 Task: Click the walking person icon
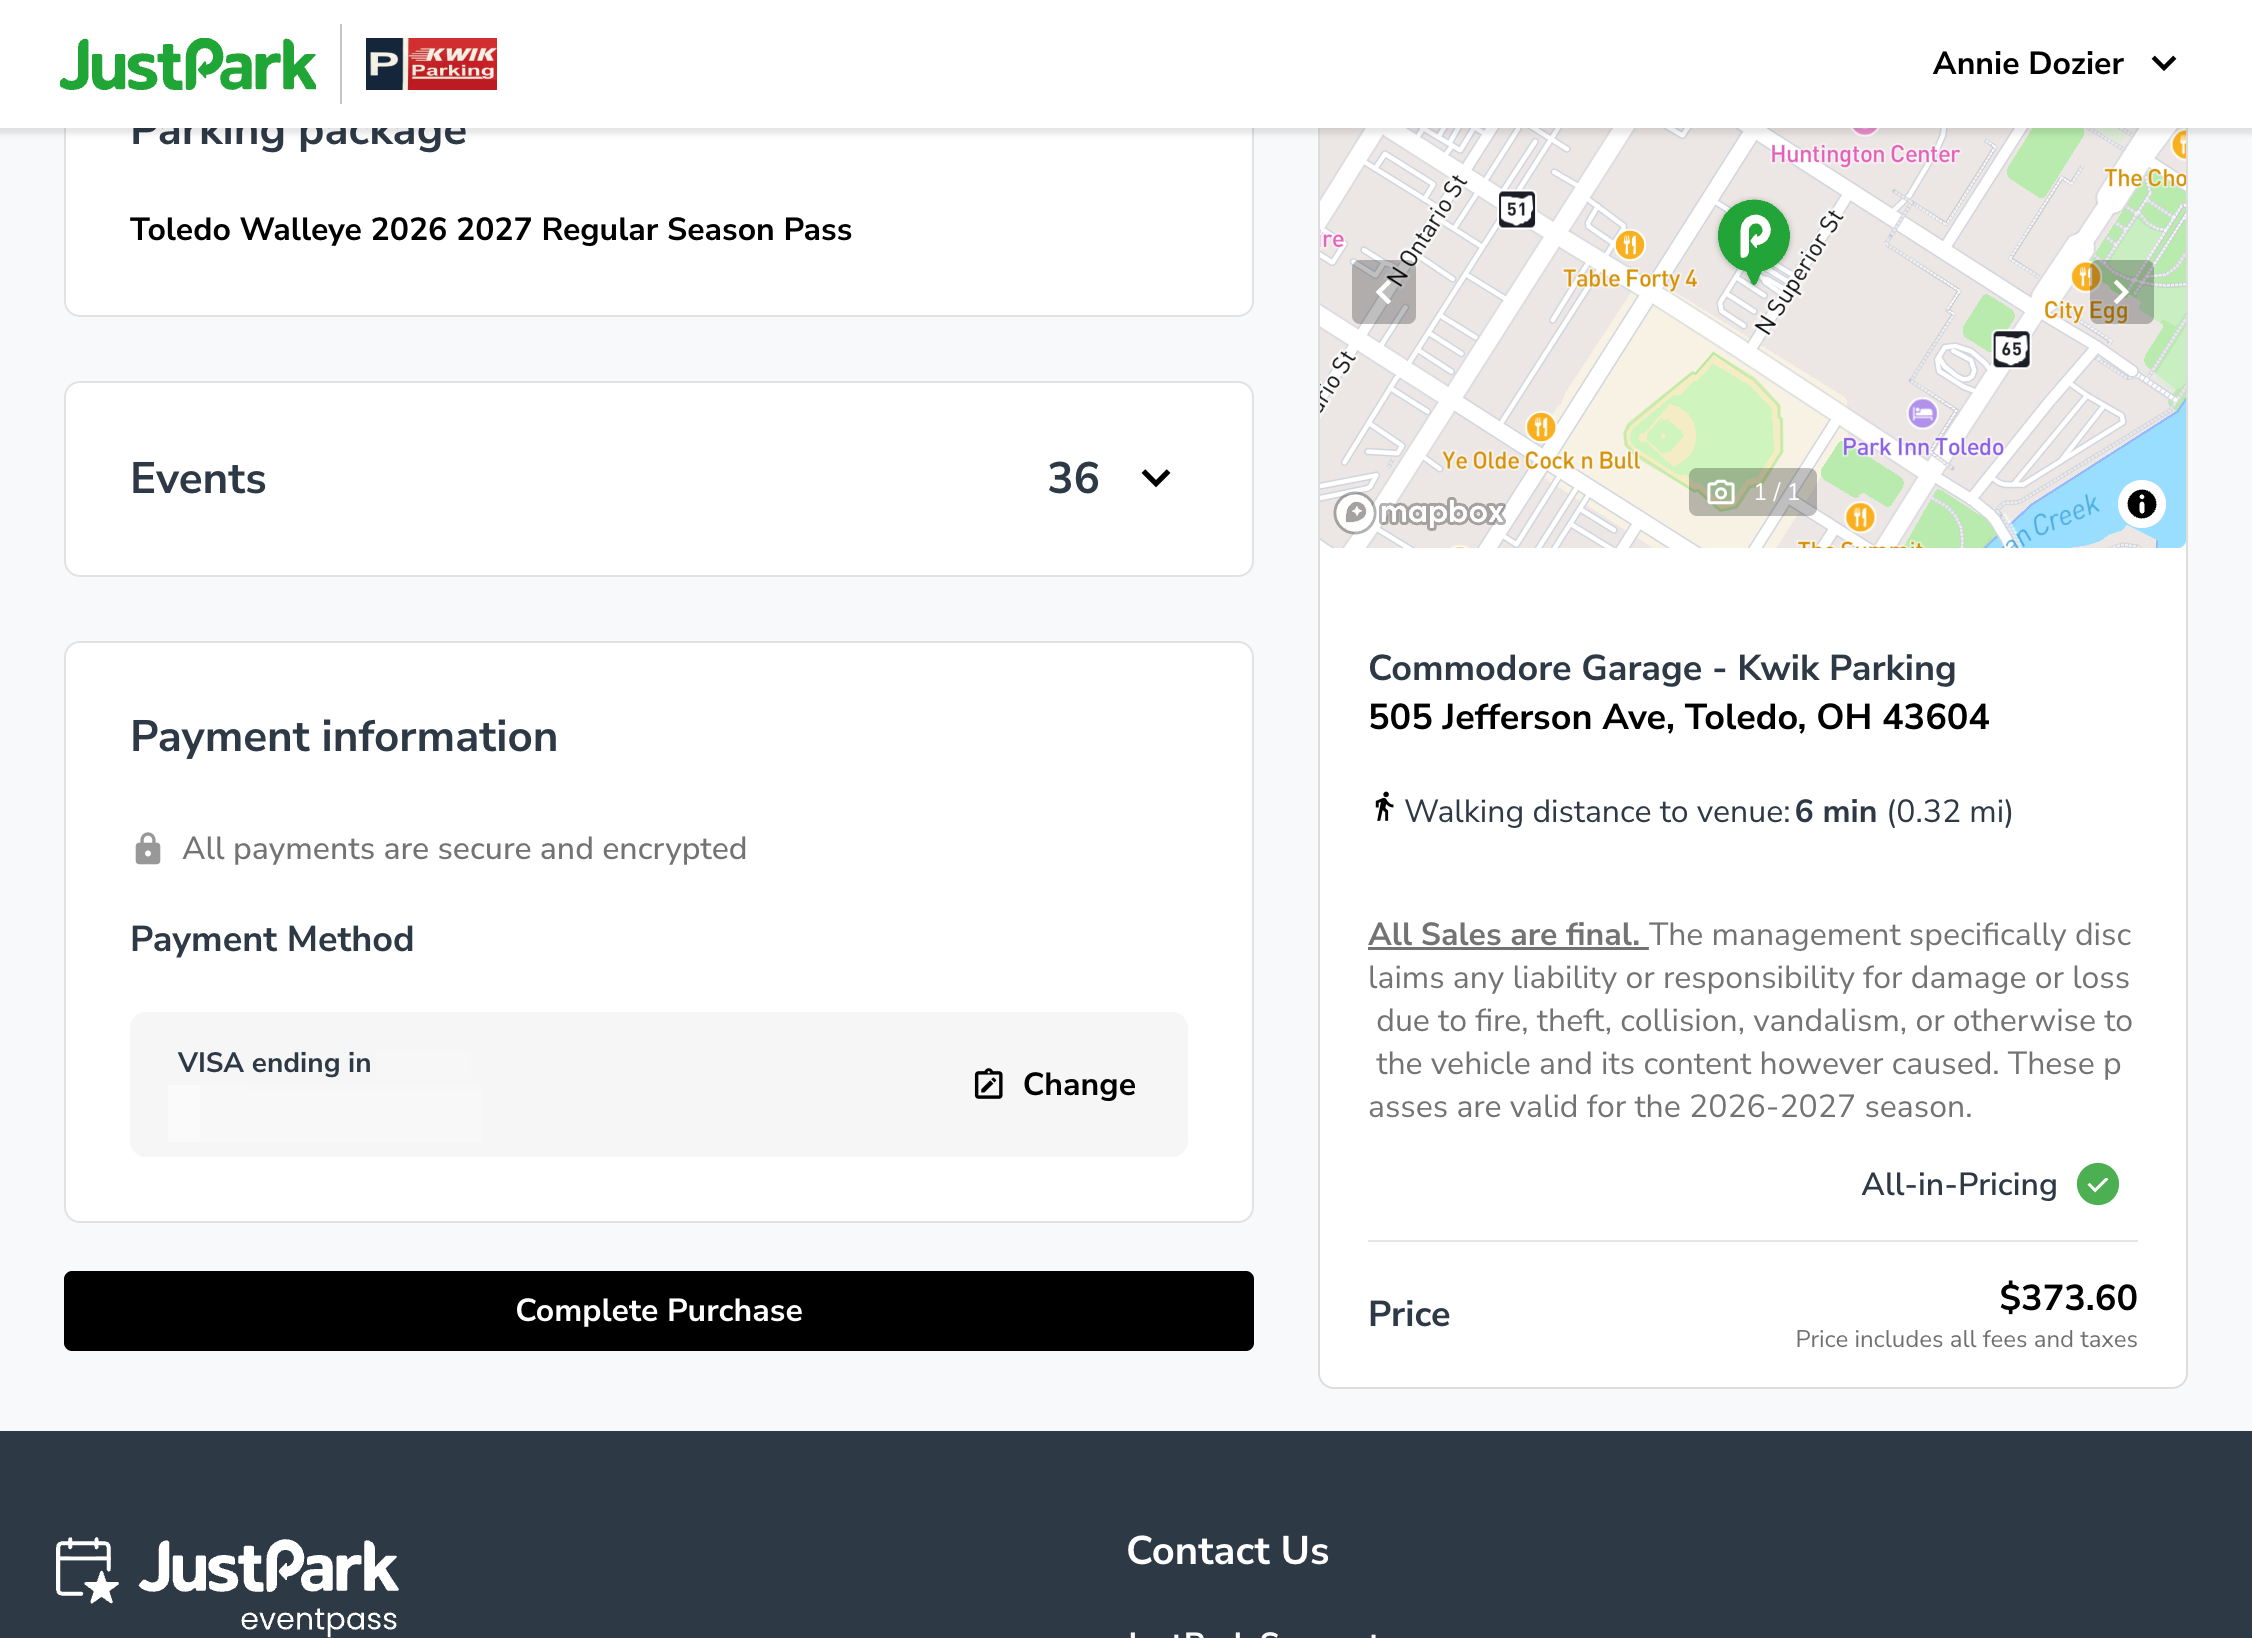pyautogui.click(x=1383, y=807)
